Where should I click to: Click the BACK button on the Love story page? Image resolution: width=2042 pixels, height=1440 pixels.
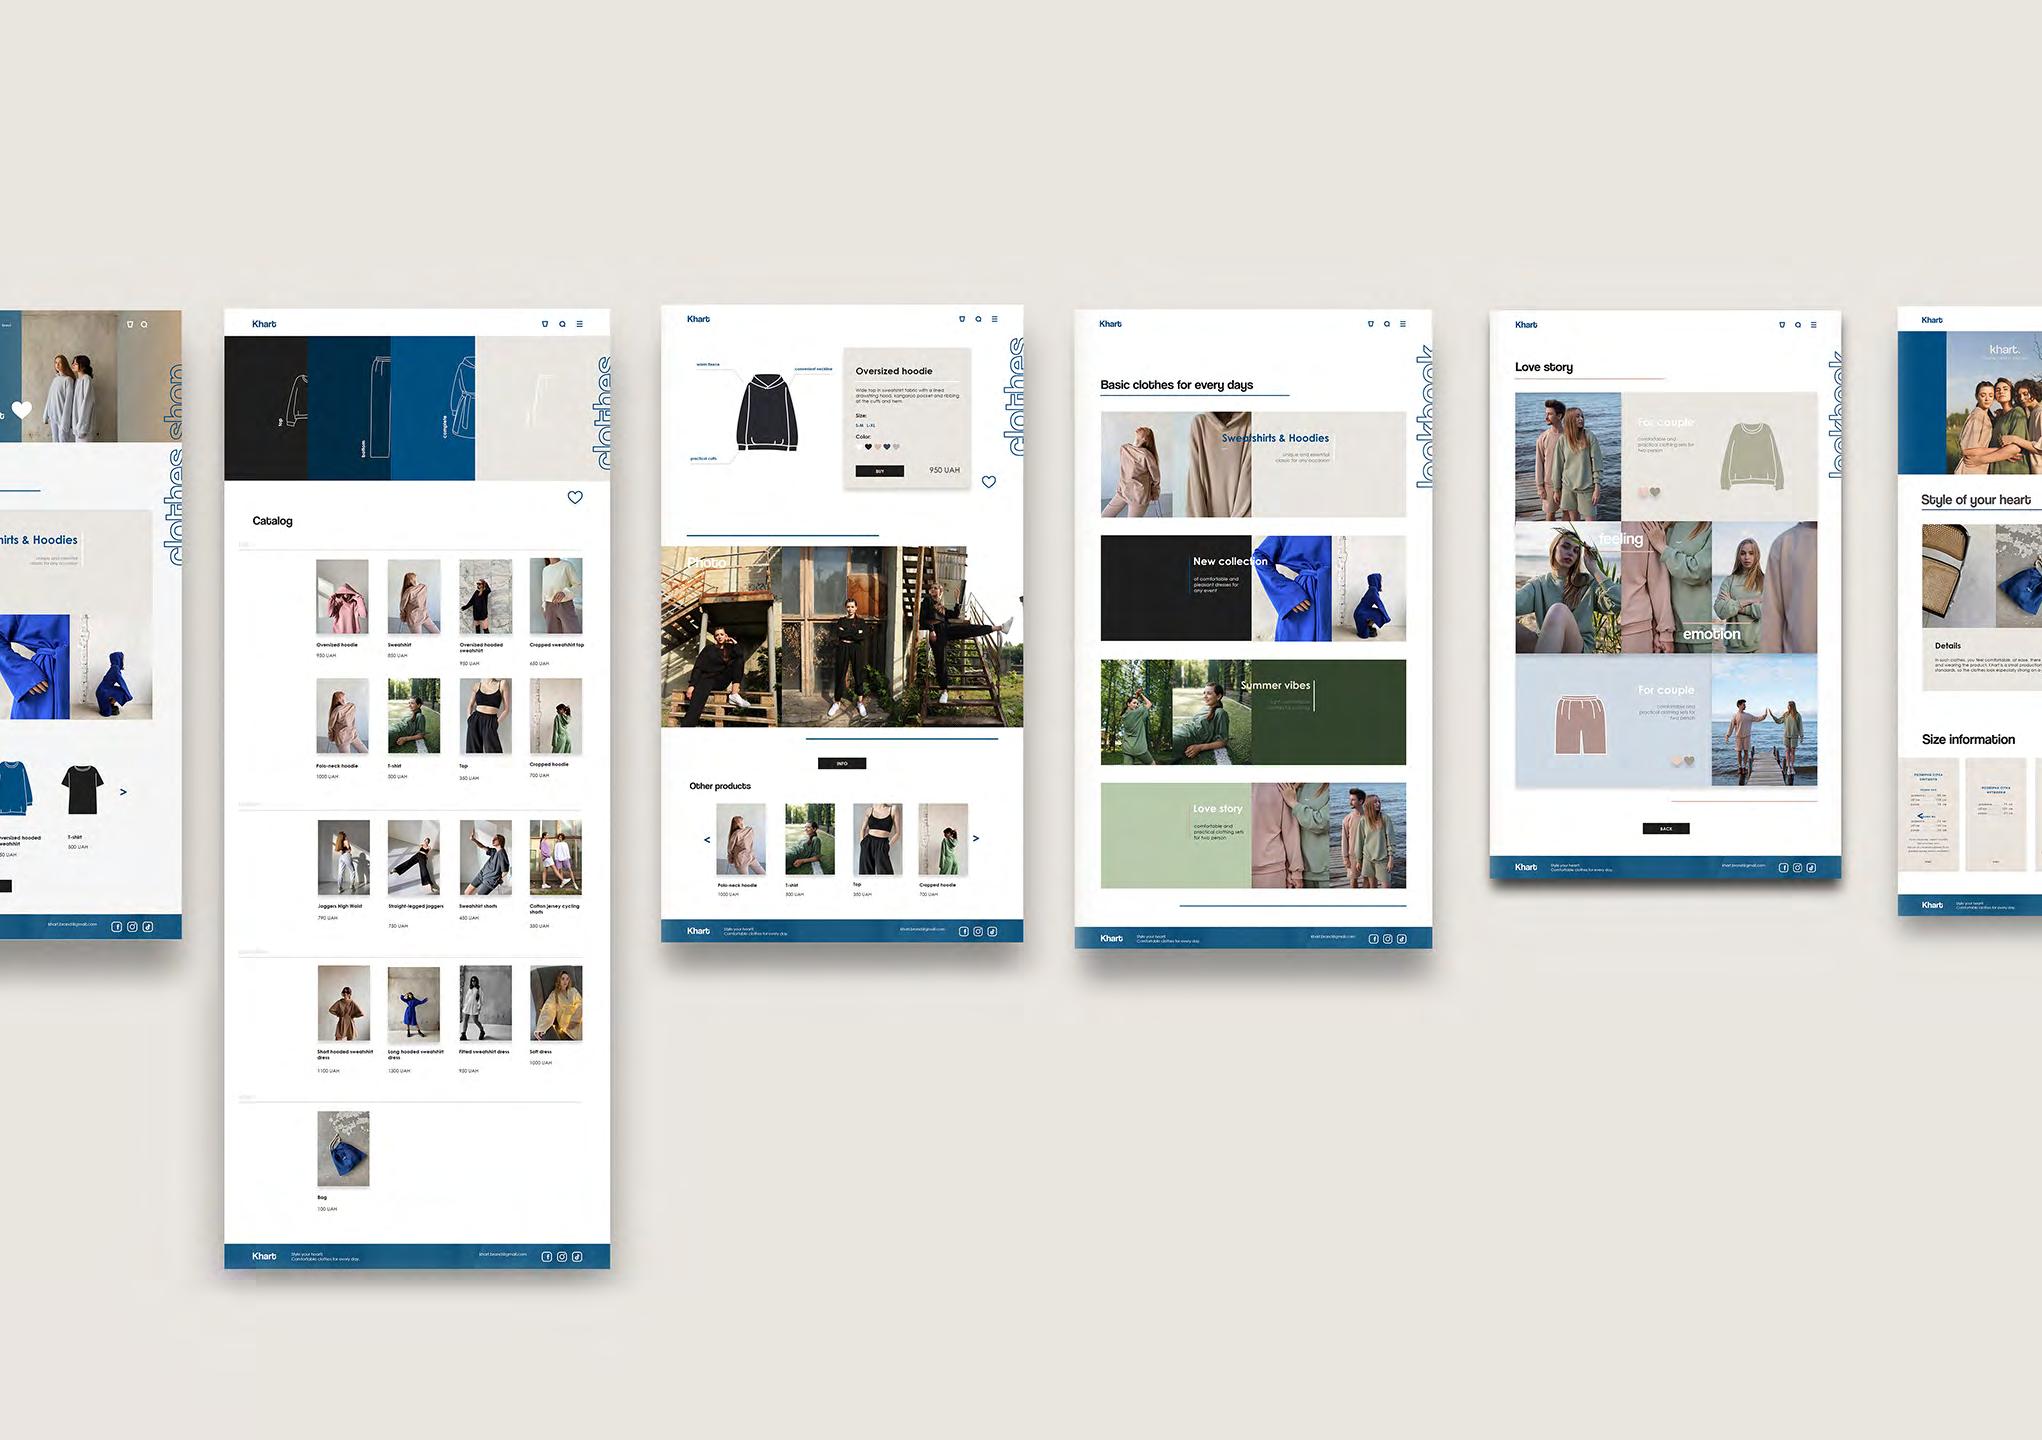pos(1666,828)
